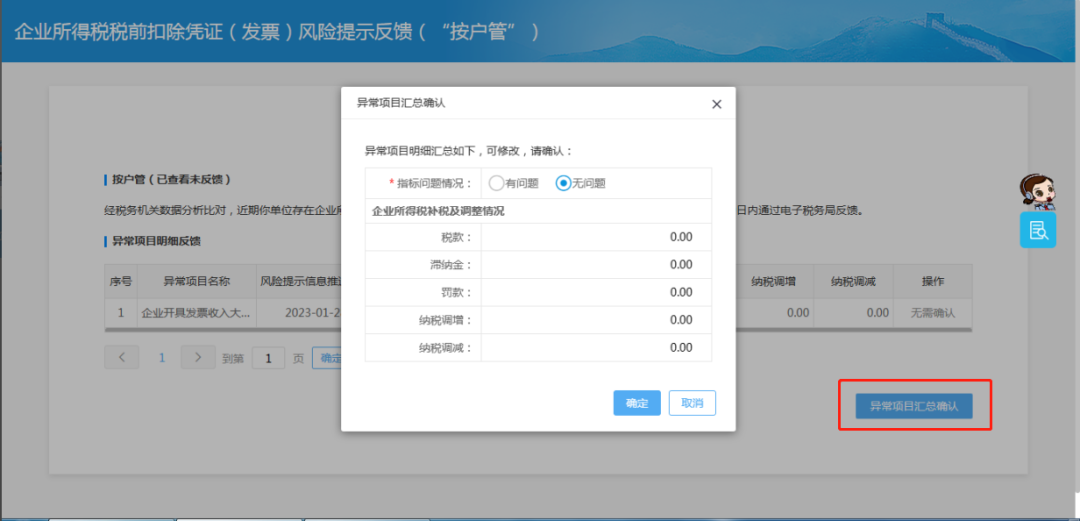Click the 罚款 amount field
The height and width of the screenshot is (521, 1080).
tap(596, 292)
